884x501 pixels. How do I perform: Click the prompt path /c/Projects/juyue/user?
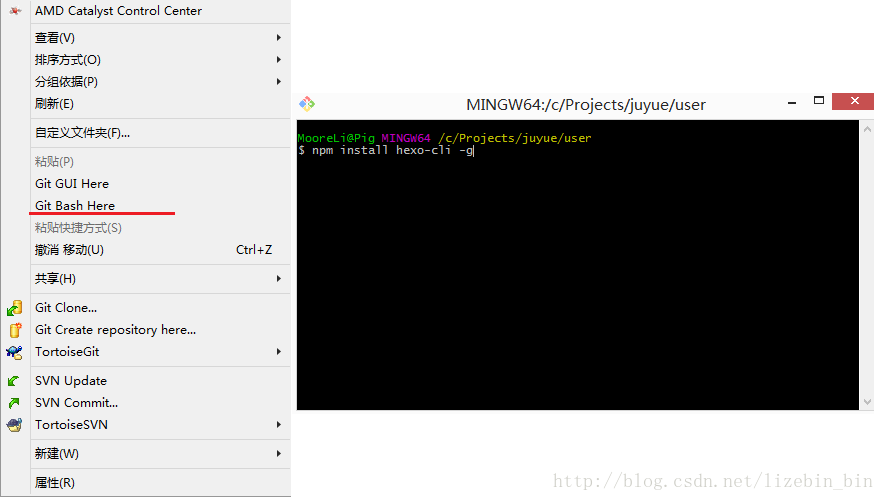[x=515, y=138]
